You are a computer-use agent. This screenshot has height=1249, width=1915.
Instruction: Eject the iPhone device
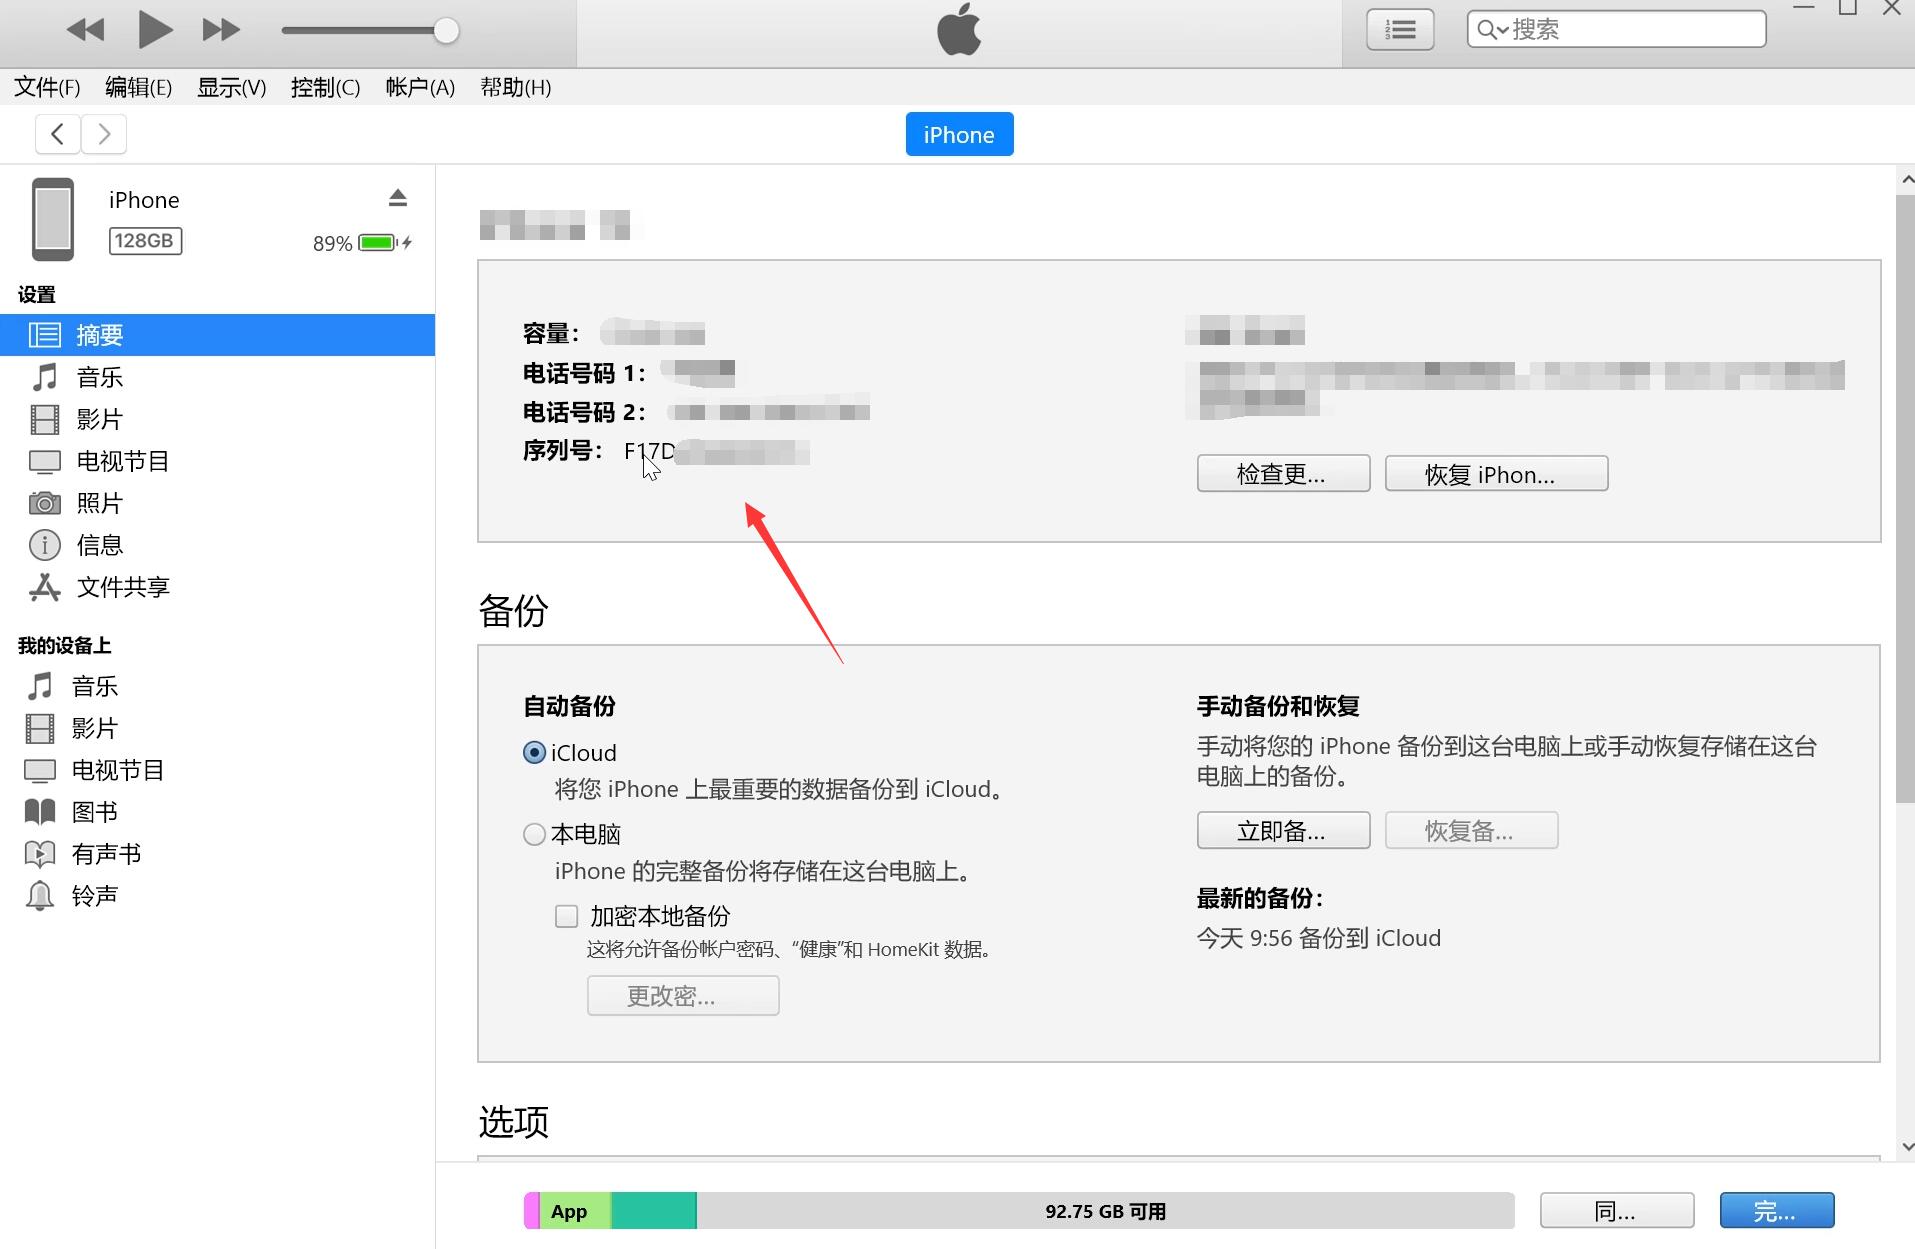pyautogui.click(x=398, y=197)
